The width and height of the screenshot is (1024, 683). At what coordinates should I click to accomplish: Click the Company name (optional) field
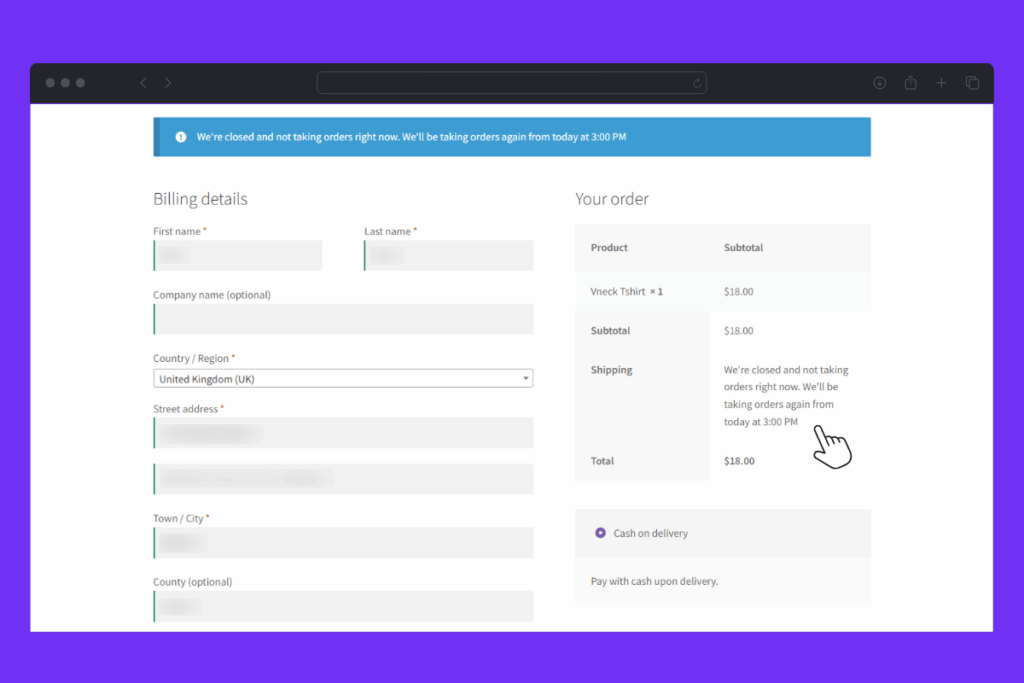[x=343, y=319]
